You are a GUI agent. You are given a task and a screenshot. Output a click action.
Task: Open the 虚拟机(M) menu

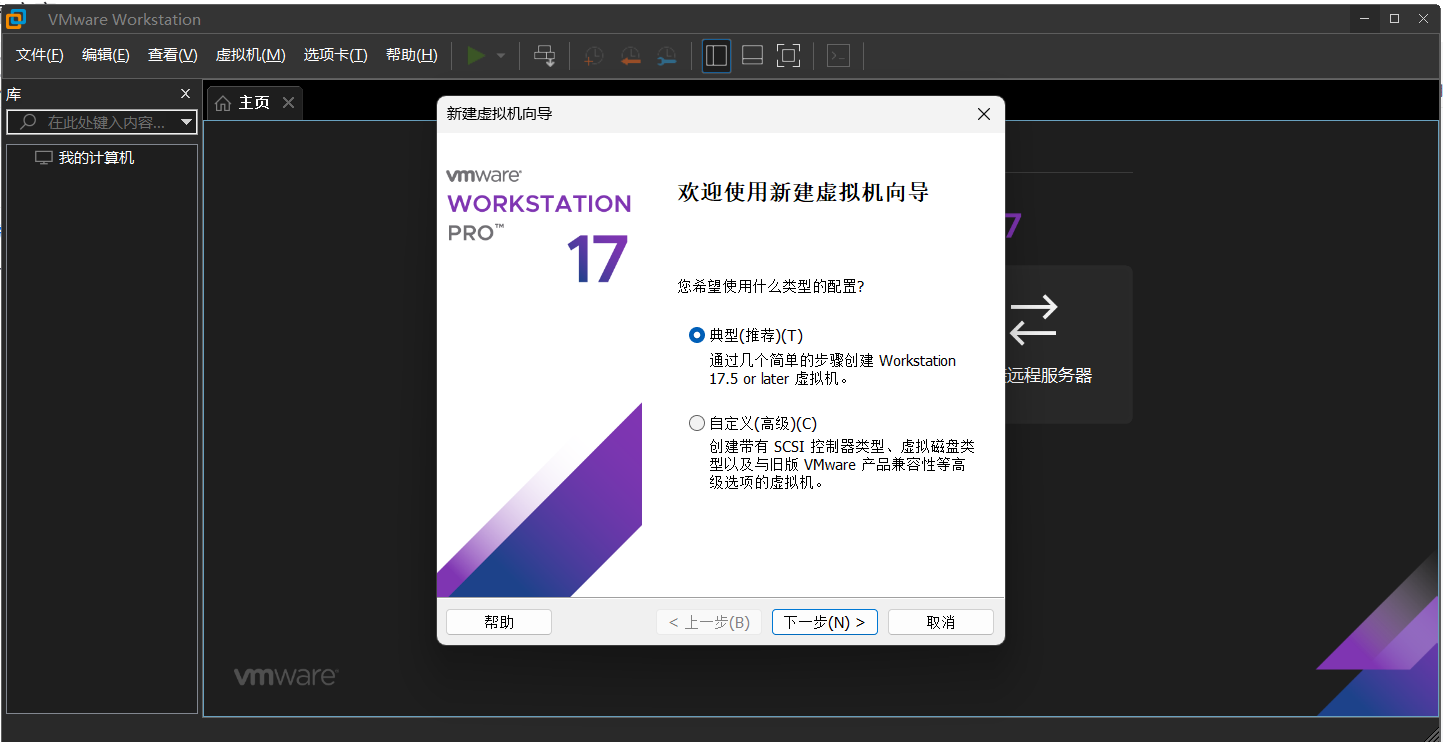251,55
